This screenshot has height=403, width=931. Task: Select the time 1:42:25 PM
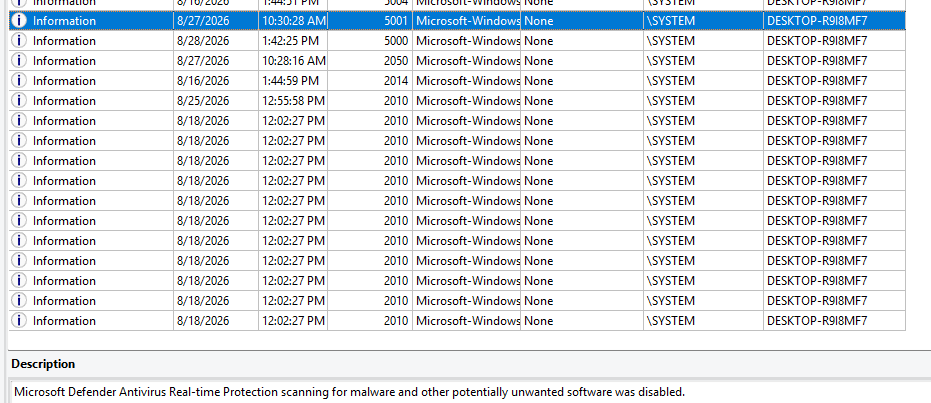coord(290,41)
